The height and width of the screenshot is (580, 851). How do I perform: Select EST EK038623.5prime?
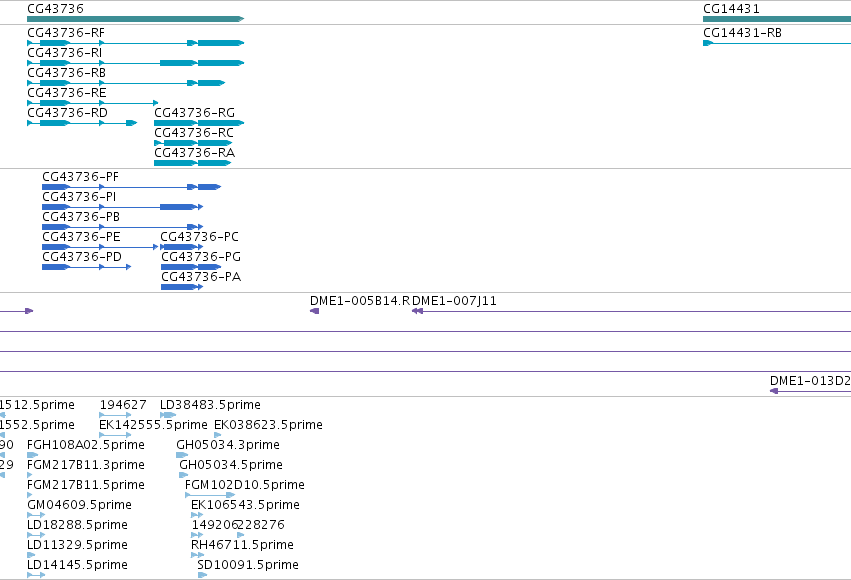coord(218,436)
